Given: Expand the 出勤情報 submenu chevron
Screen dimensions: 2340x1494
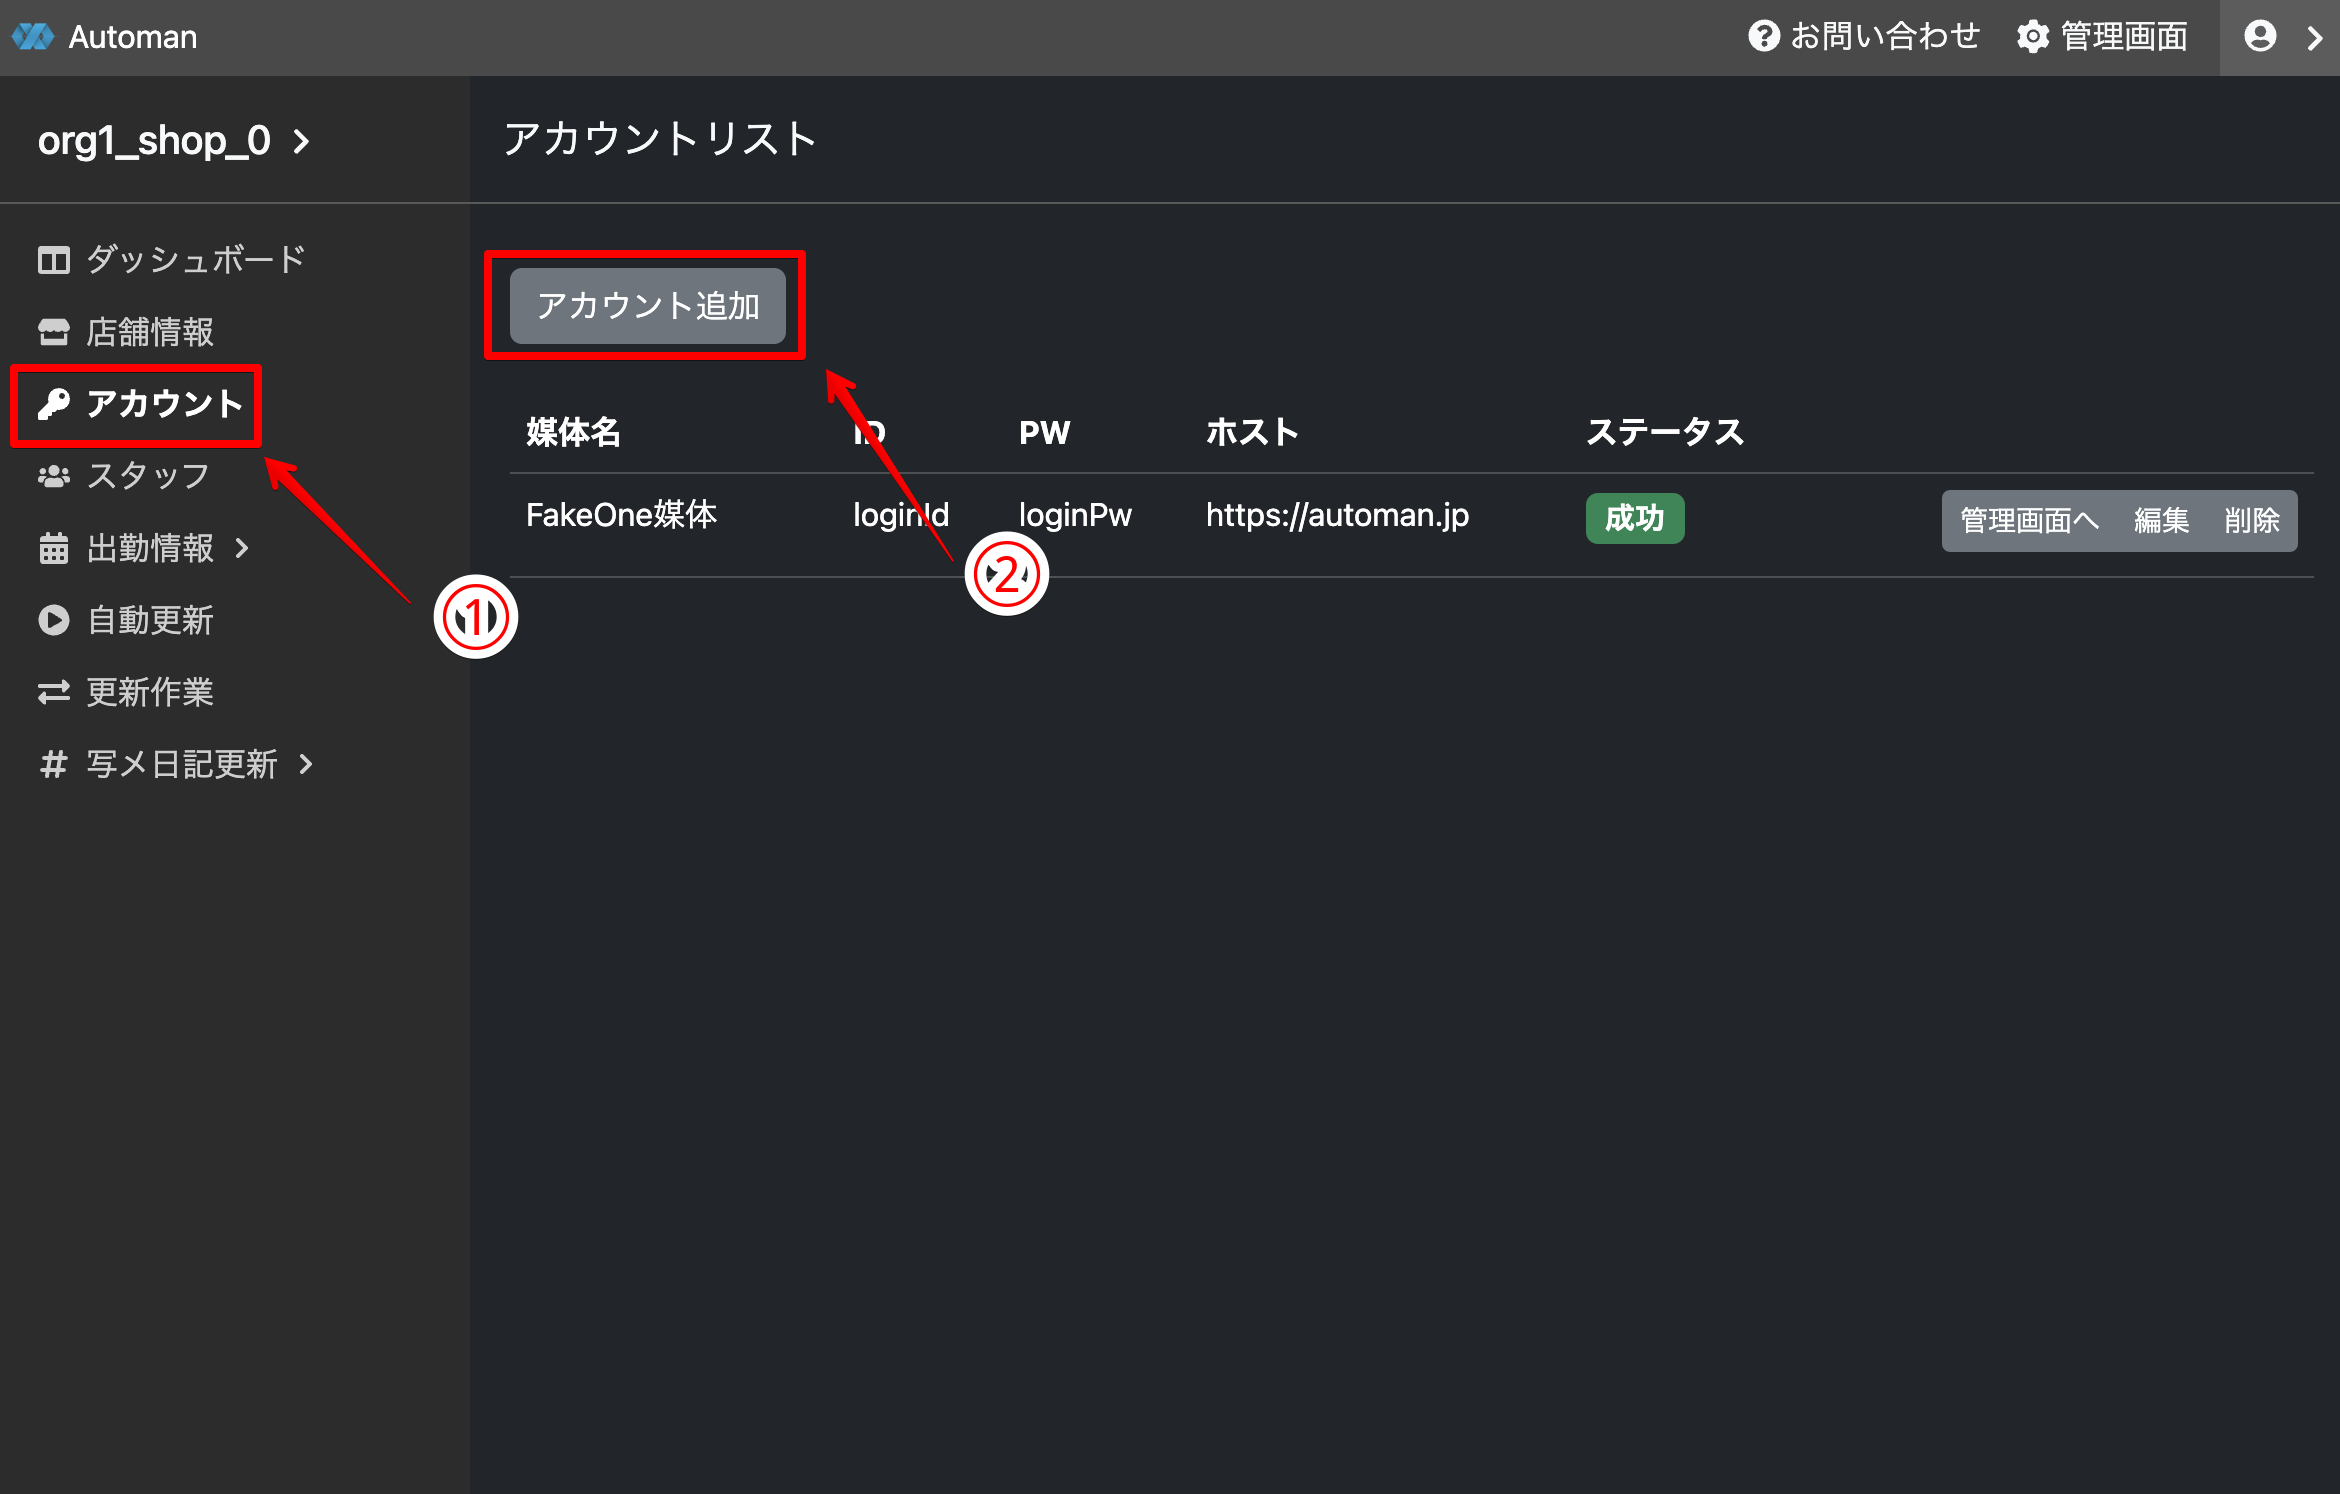Looking at the screenshot, I should [x=241, y=548].
